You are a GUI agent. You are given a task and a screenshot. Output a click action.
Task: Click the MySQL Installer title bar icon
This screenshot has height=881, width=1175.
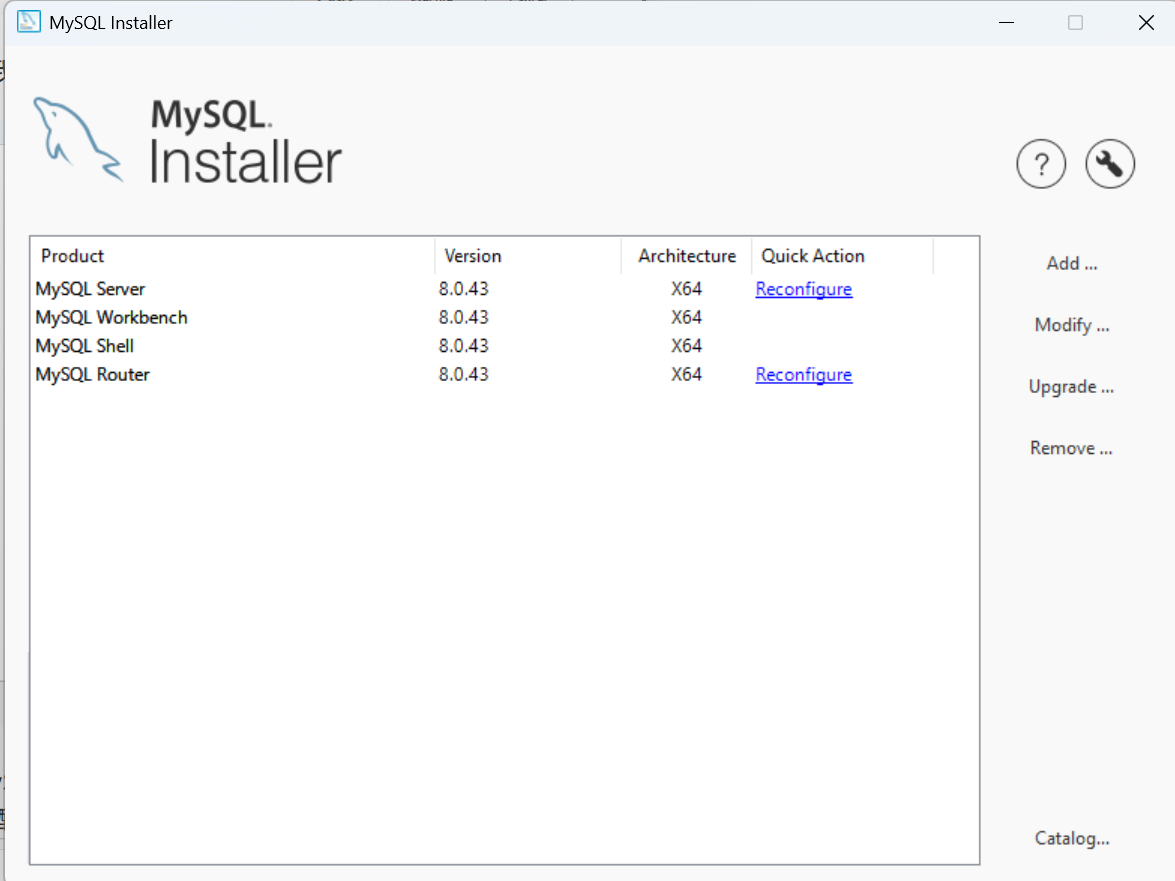28,22
